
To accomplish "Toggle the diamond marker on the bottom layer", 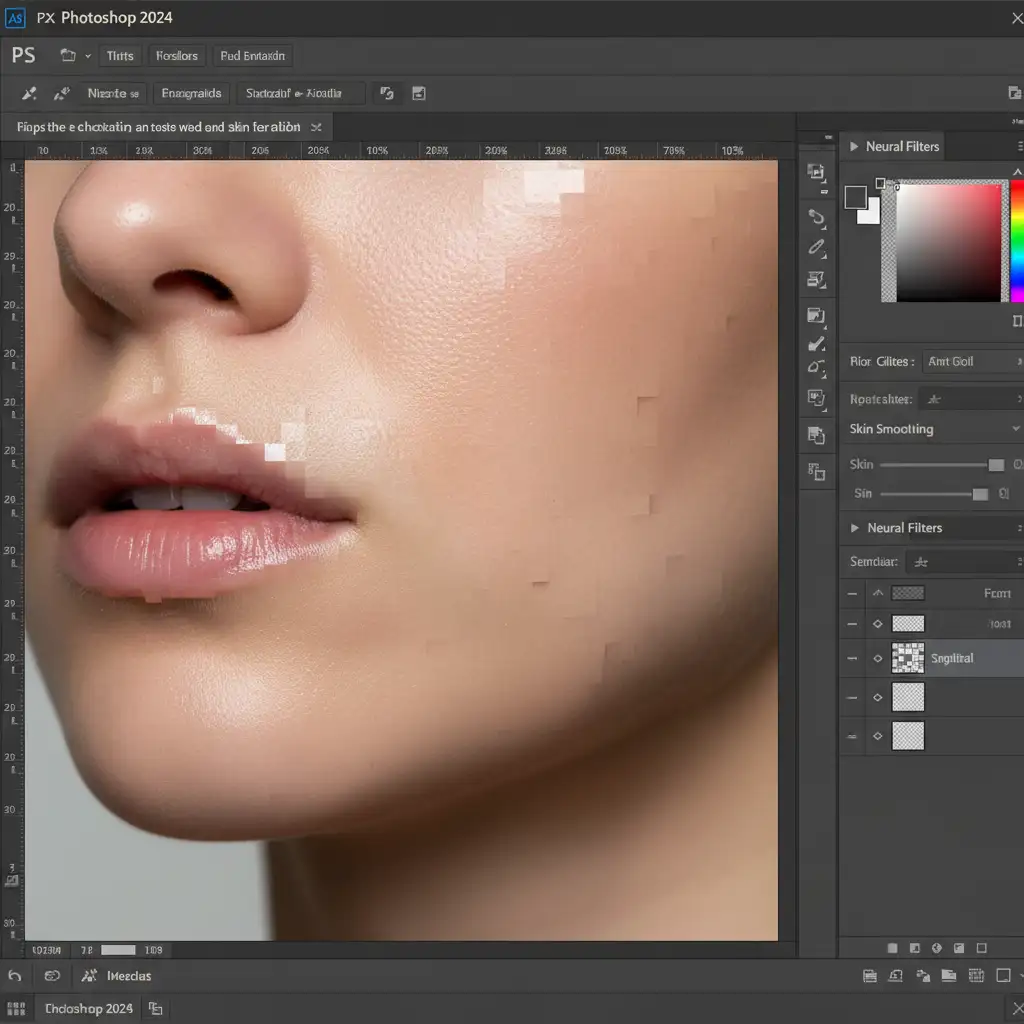I will tap(878, 736).
